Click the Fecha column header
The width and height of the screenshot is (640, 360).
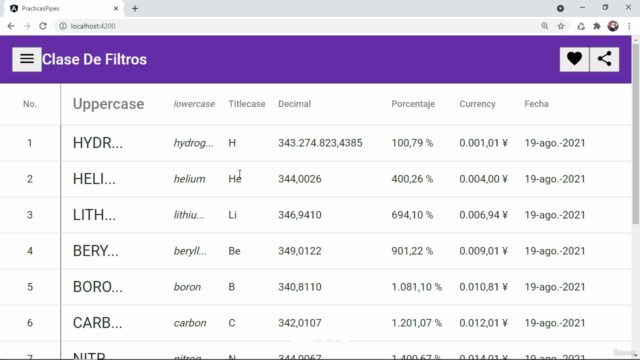point(537,104)
